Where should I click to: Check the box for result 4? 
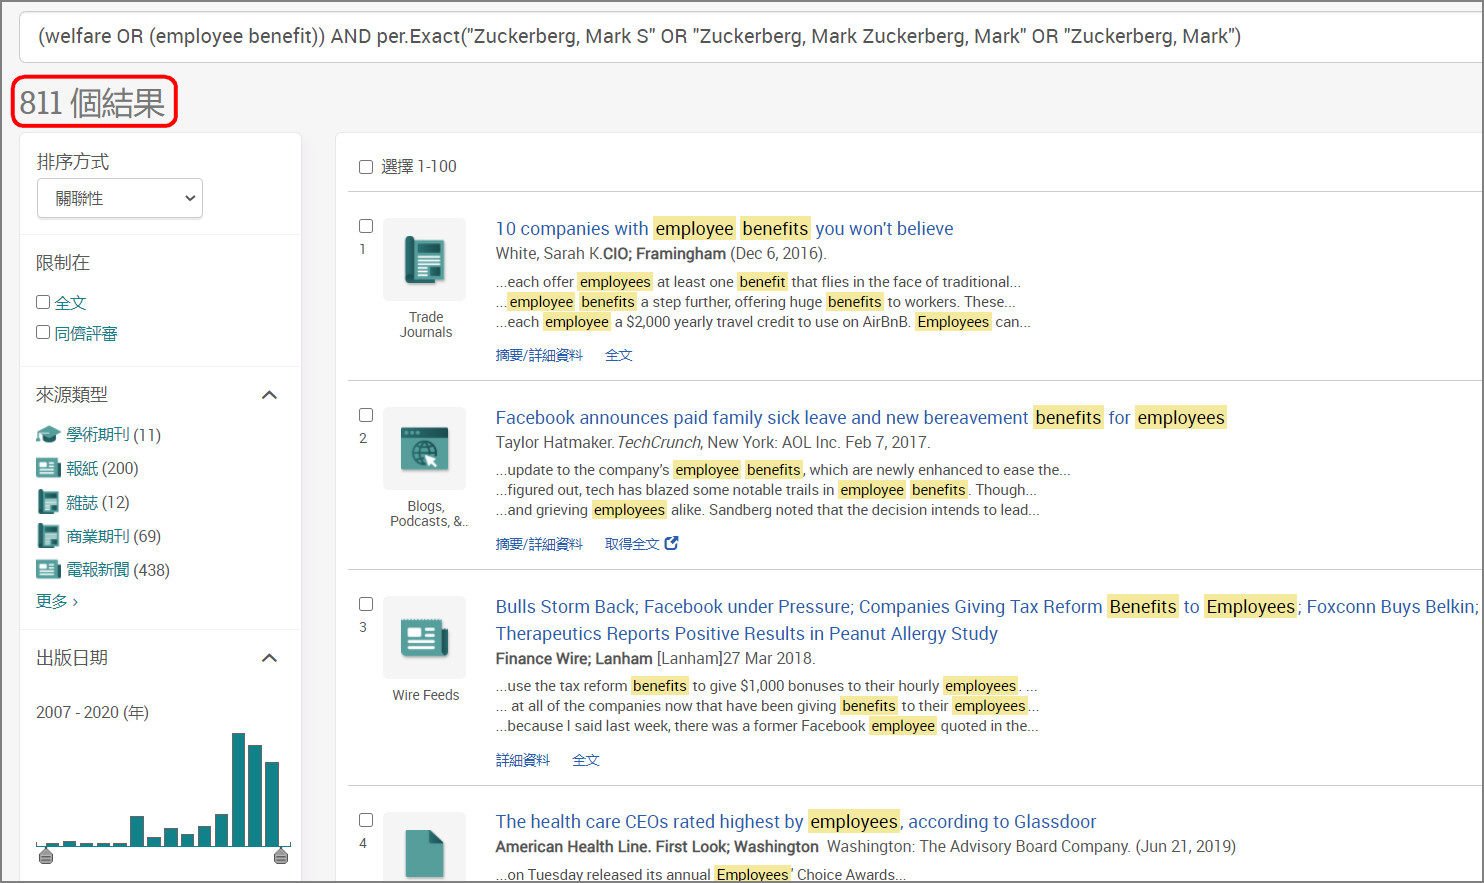coord(366,820)
